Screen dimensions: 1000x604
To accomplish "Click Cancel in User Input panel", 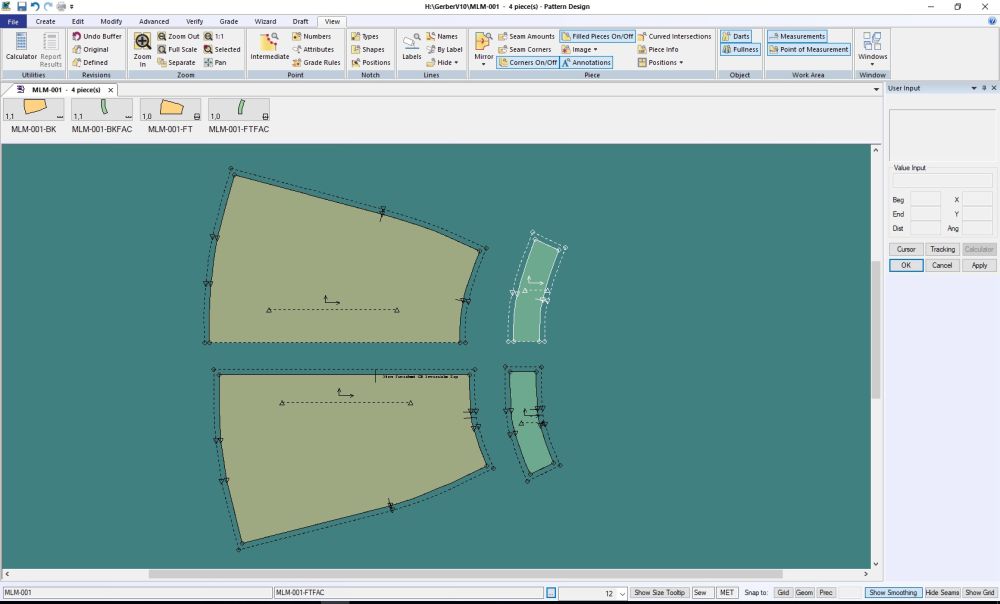I will click(942, 265).
